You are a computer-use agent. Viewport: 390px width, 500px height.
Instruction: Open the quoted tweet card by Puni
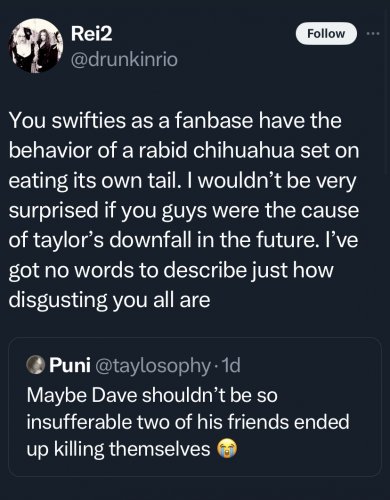195,407
